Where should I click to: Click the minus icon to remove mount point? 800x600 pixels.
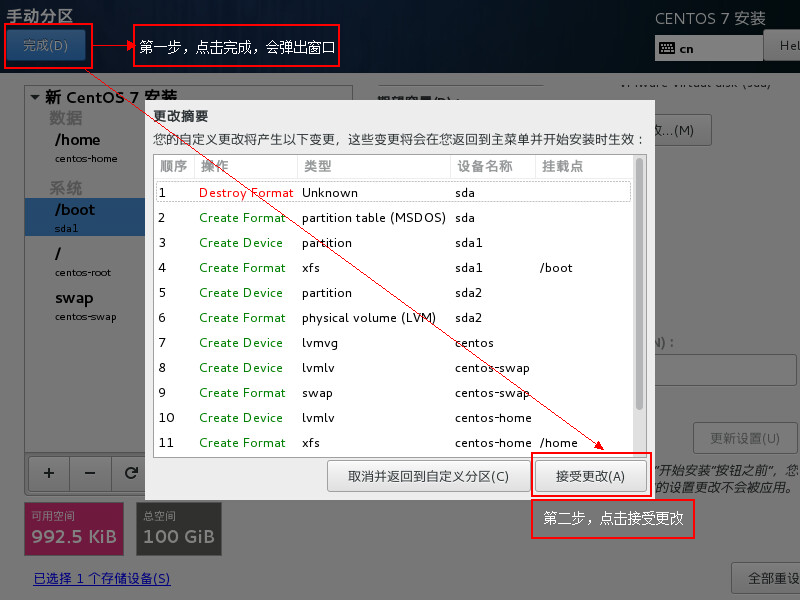90,473
